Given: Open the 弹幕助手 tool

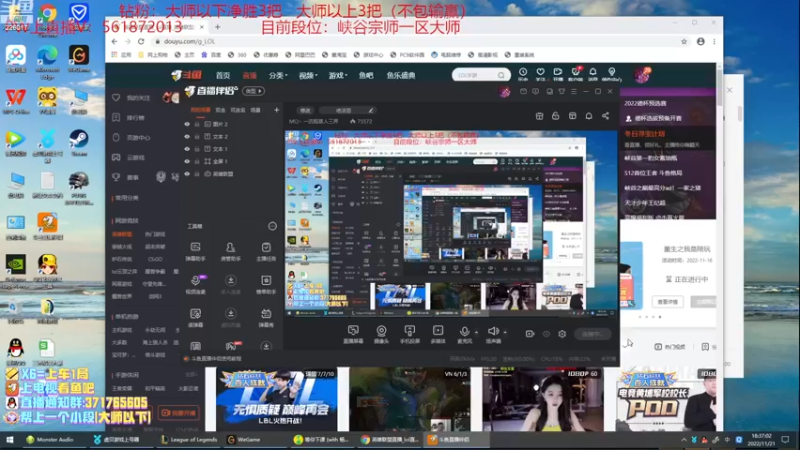Looking at the screenshot, I should [x=195, y=251].
